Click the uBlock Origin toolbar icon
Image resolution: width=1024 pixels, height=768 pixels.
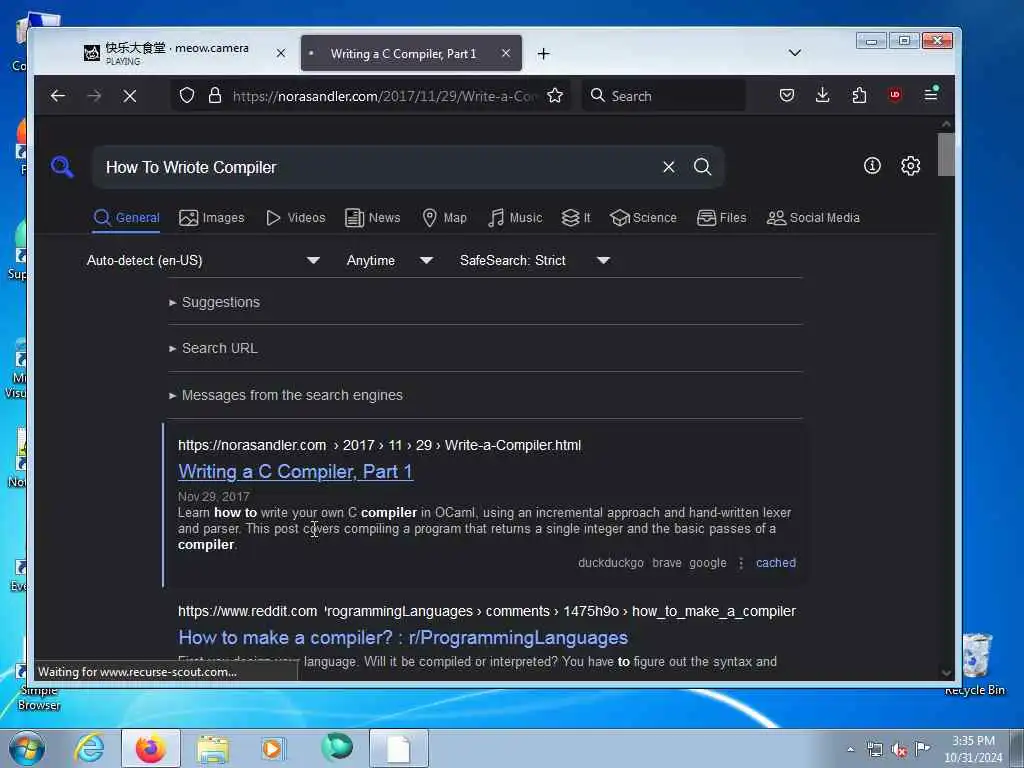895,95
